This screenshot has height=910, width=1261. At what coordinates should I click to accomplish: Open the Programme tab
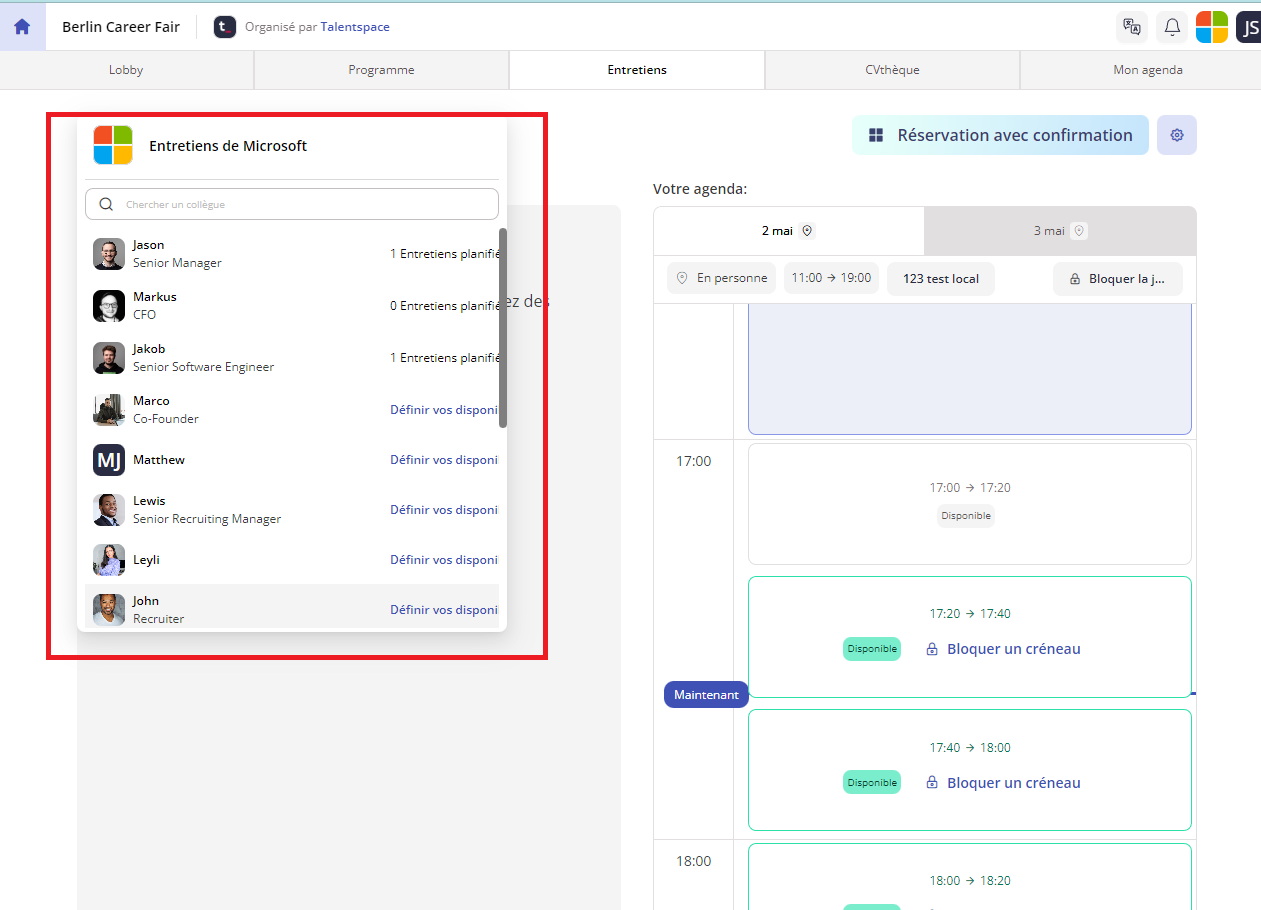[381, 70]
